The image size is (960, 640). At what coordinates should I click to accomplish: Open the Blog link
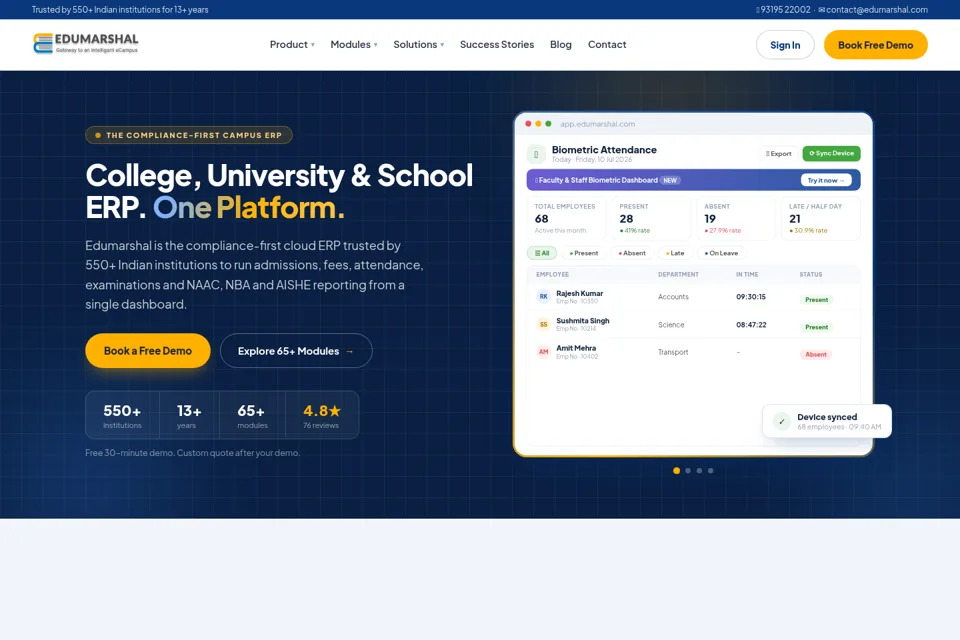pyautogui.click(x=561, y=45)
